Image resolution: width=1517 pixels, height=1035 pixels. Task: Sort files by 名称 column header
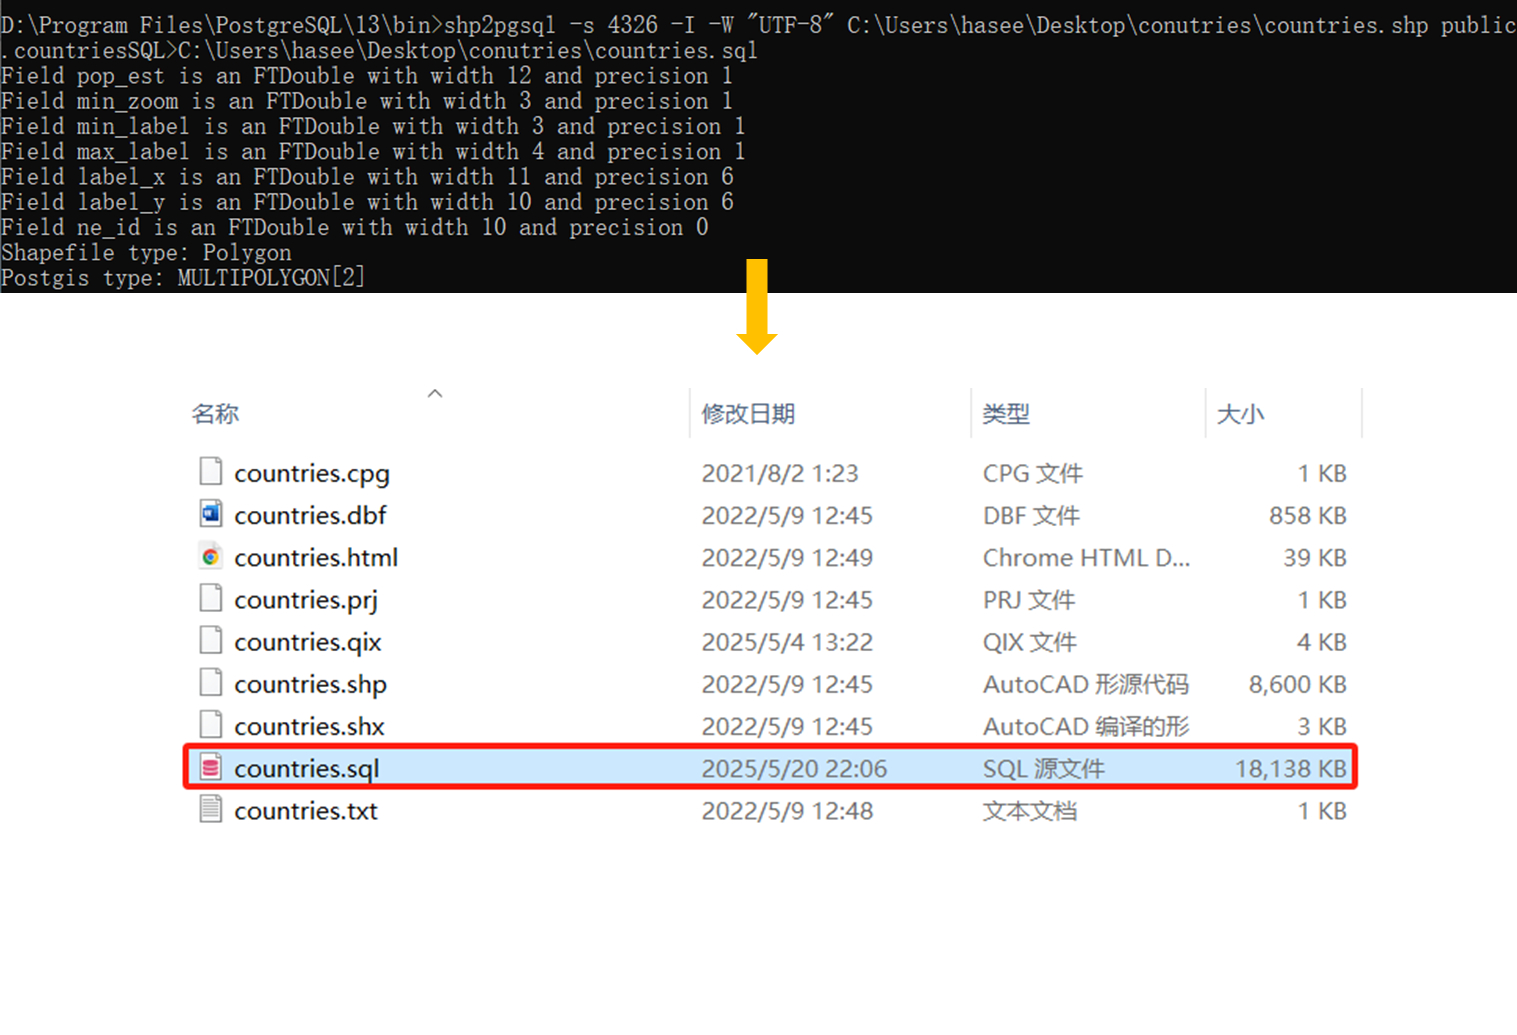coord(215,413)
